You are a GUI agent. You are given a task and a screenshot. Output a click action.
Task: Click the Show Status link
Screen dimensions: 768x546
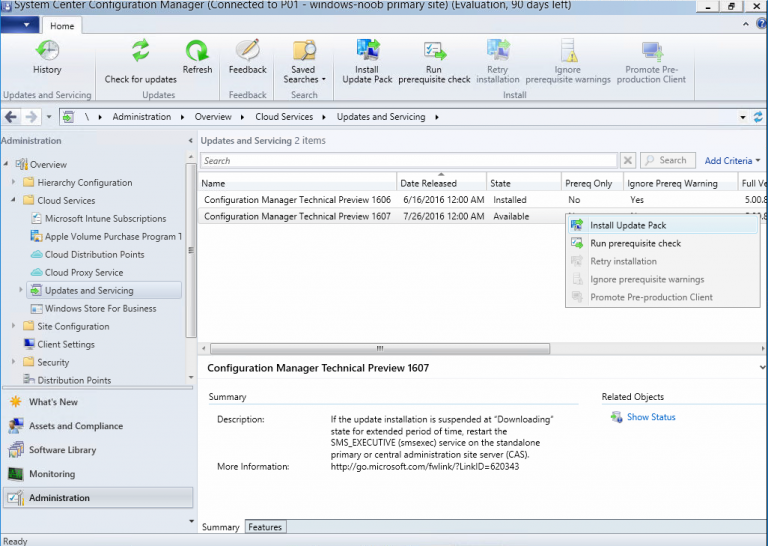[651, 417]
